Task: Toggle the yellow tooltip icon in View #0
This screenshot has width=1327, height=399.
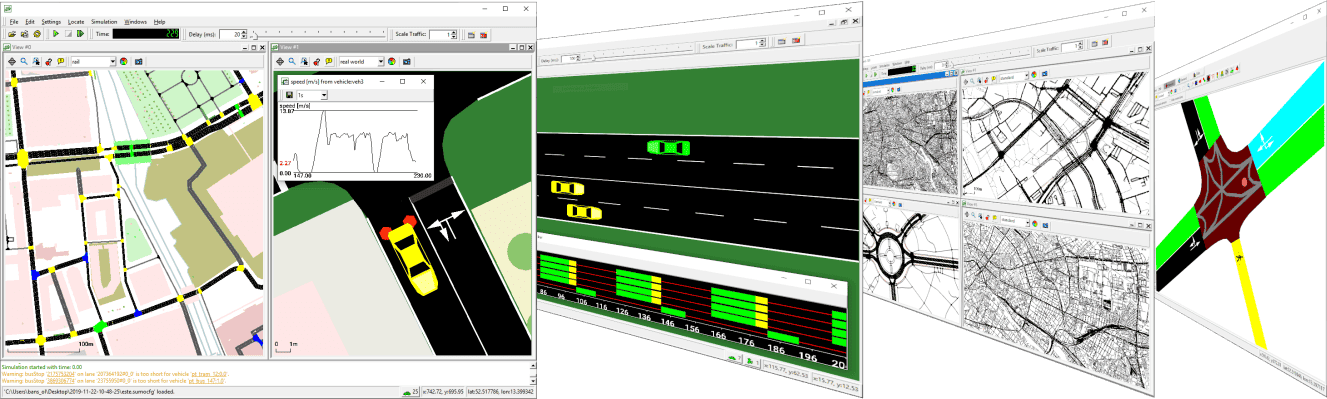Action: pos(61,61)
